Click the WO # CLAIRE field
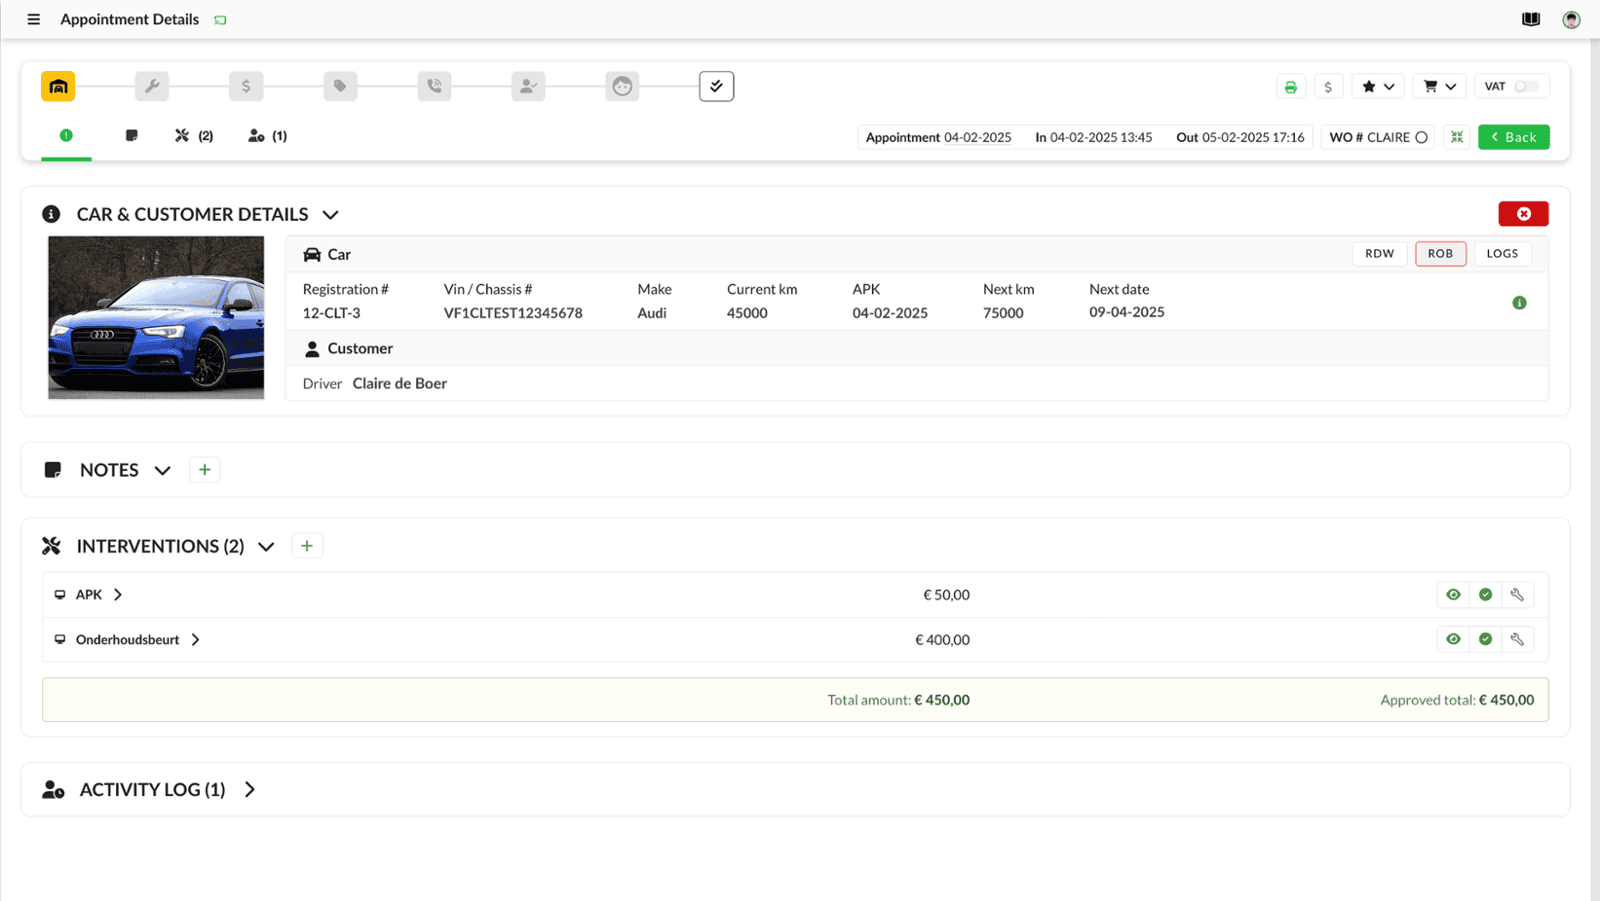This screenshot has height=901, width=1600. tap(1378, 137)
